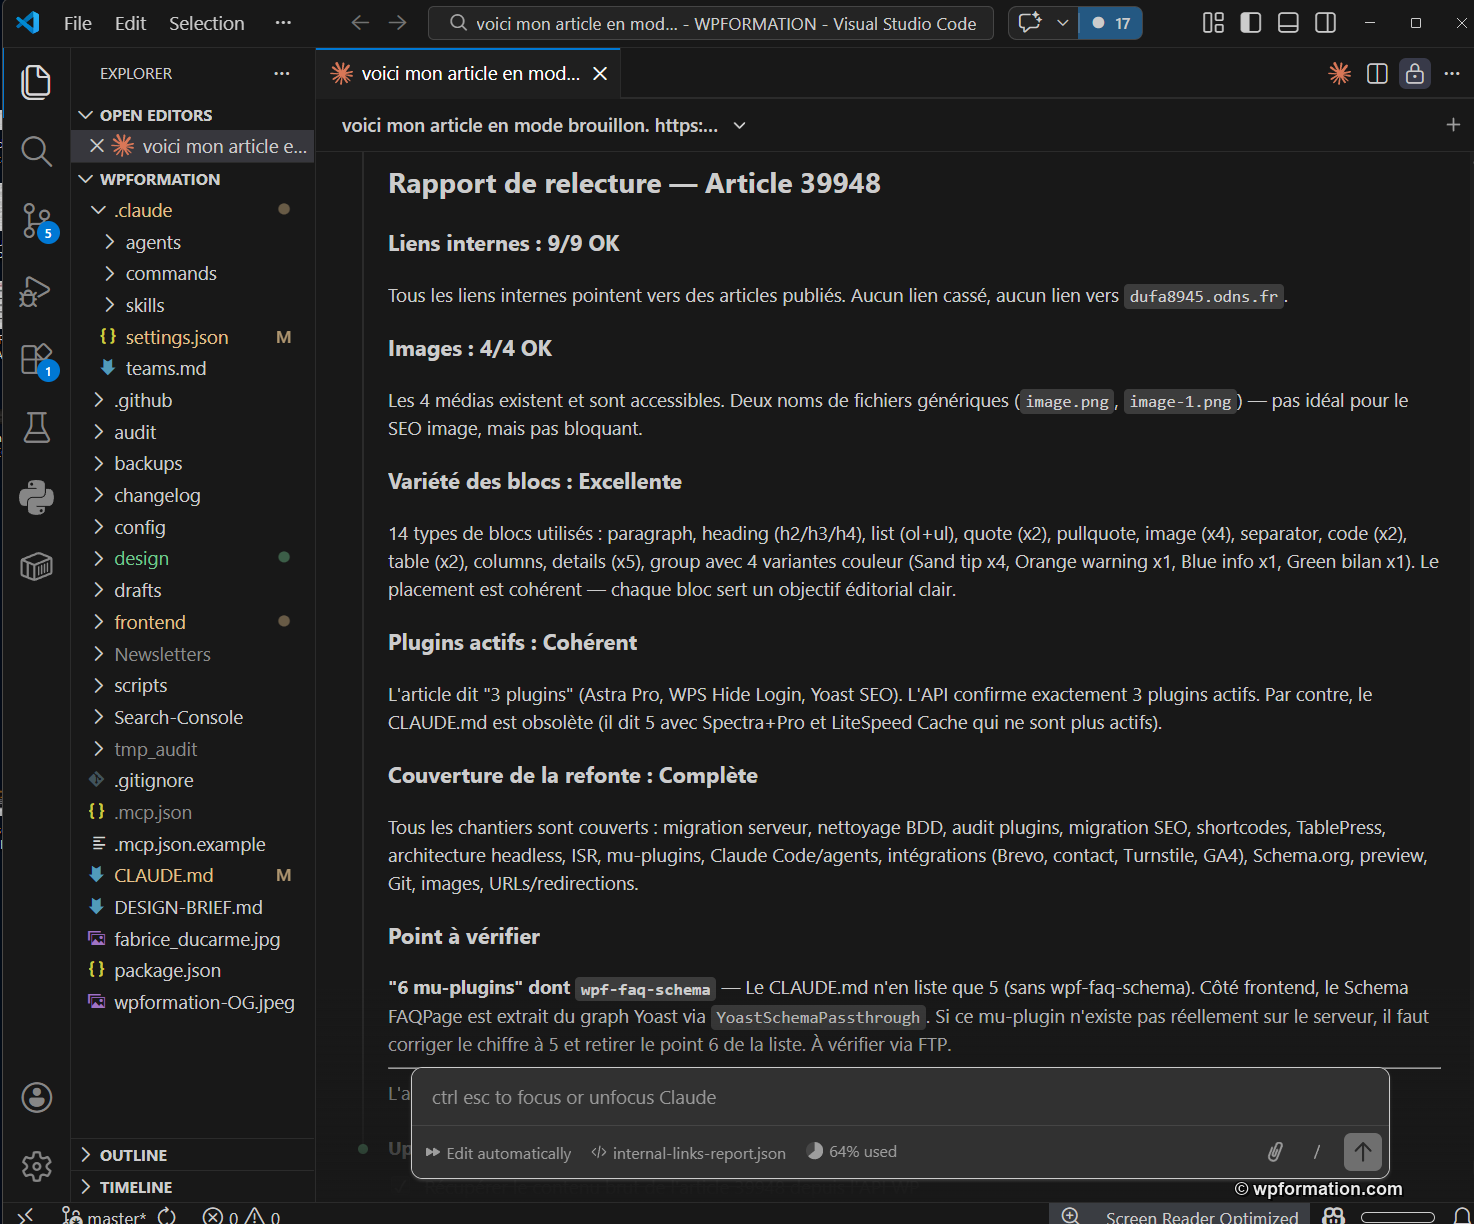1474x1224 pixels.
Task: Open errors and warnings indicator
Action: pyautogui.click(x=241, y=1216)
